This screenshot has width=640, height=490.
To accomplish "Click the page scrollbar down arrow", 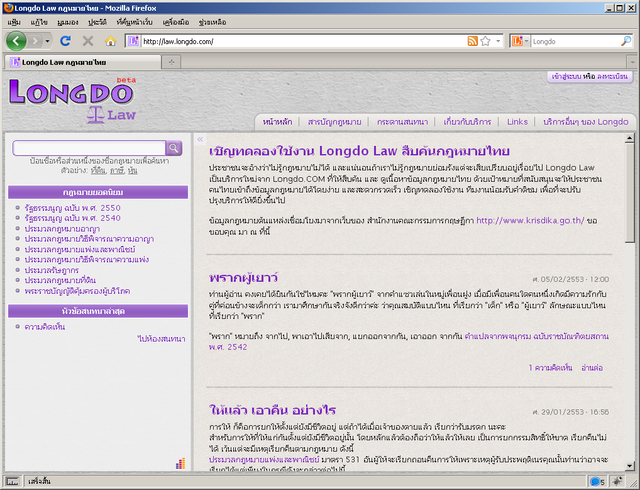I will point(630,465).
